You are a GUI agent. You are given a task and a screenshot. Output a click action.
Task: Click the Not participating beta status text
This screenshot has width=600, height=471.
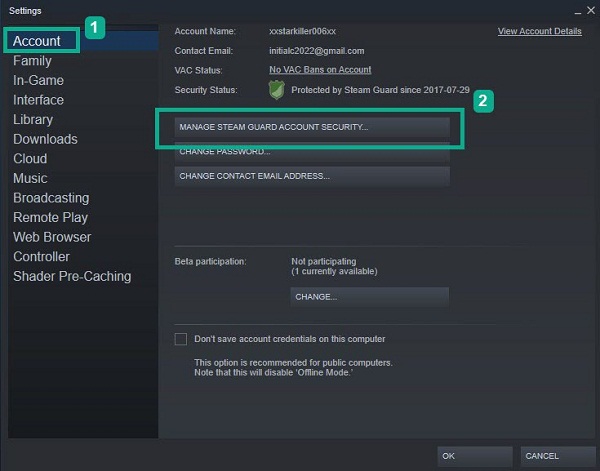pyautogui.click(x=324, y=261)
